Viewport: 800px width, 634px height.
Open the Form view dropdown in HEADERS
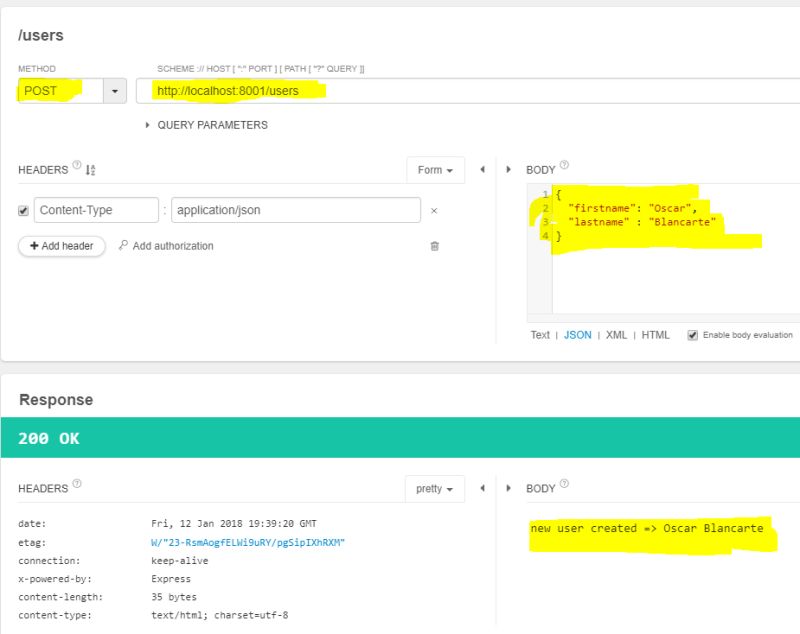(434, 170)
